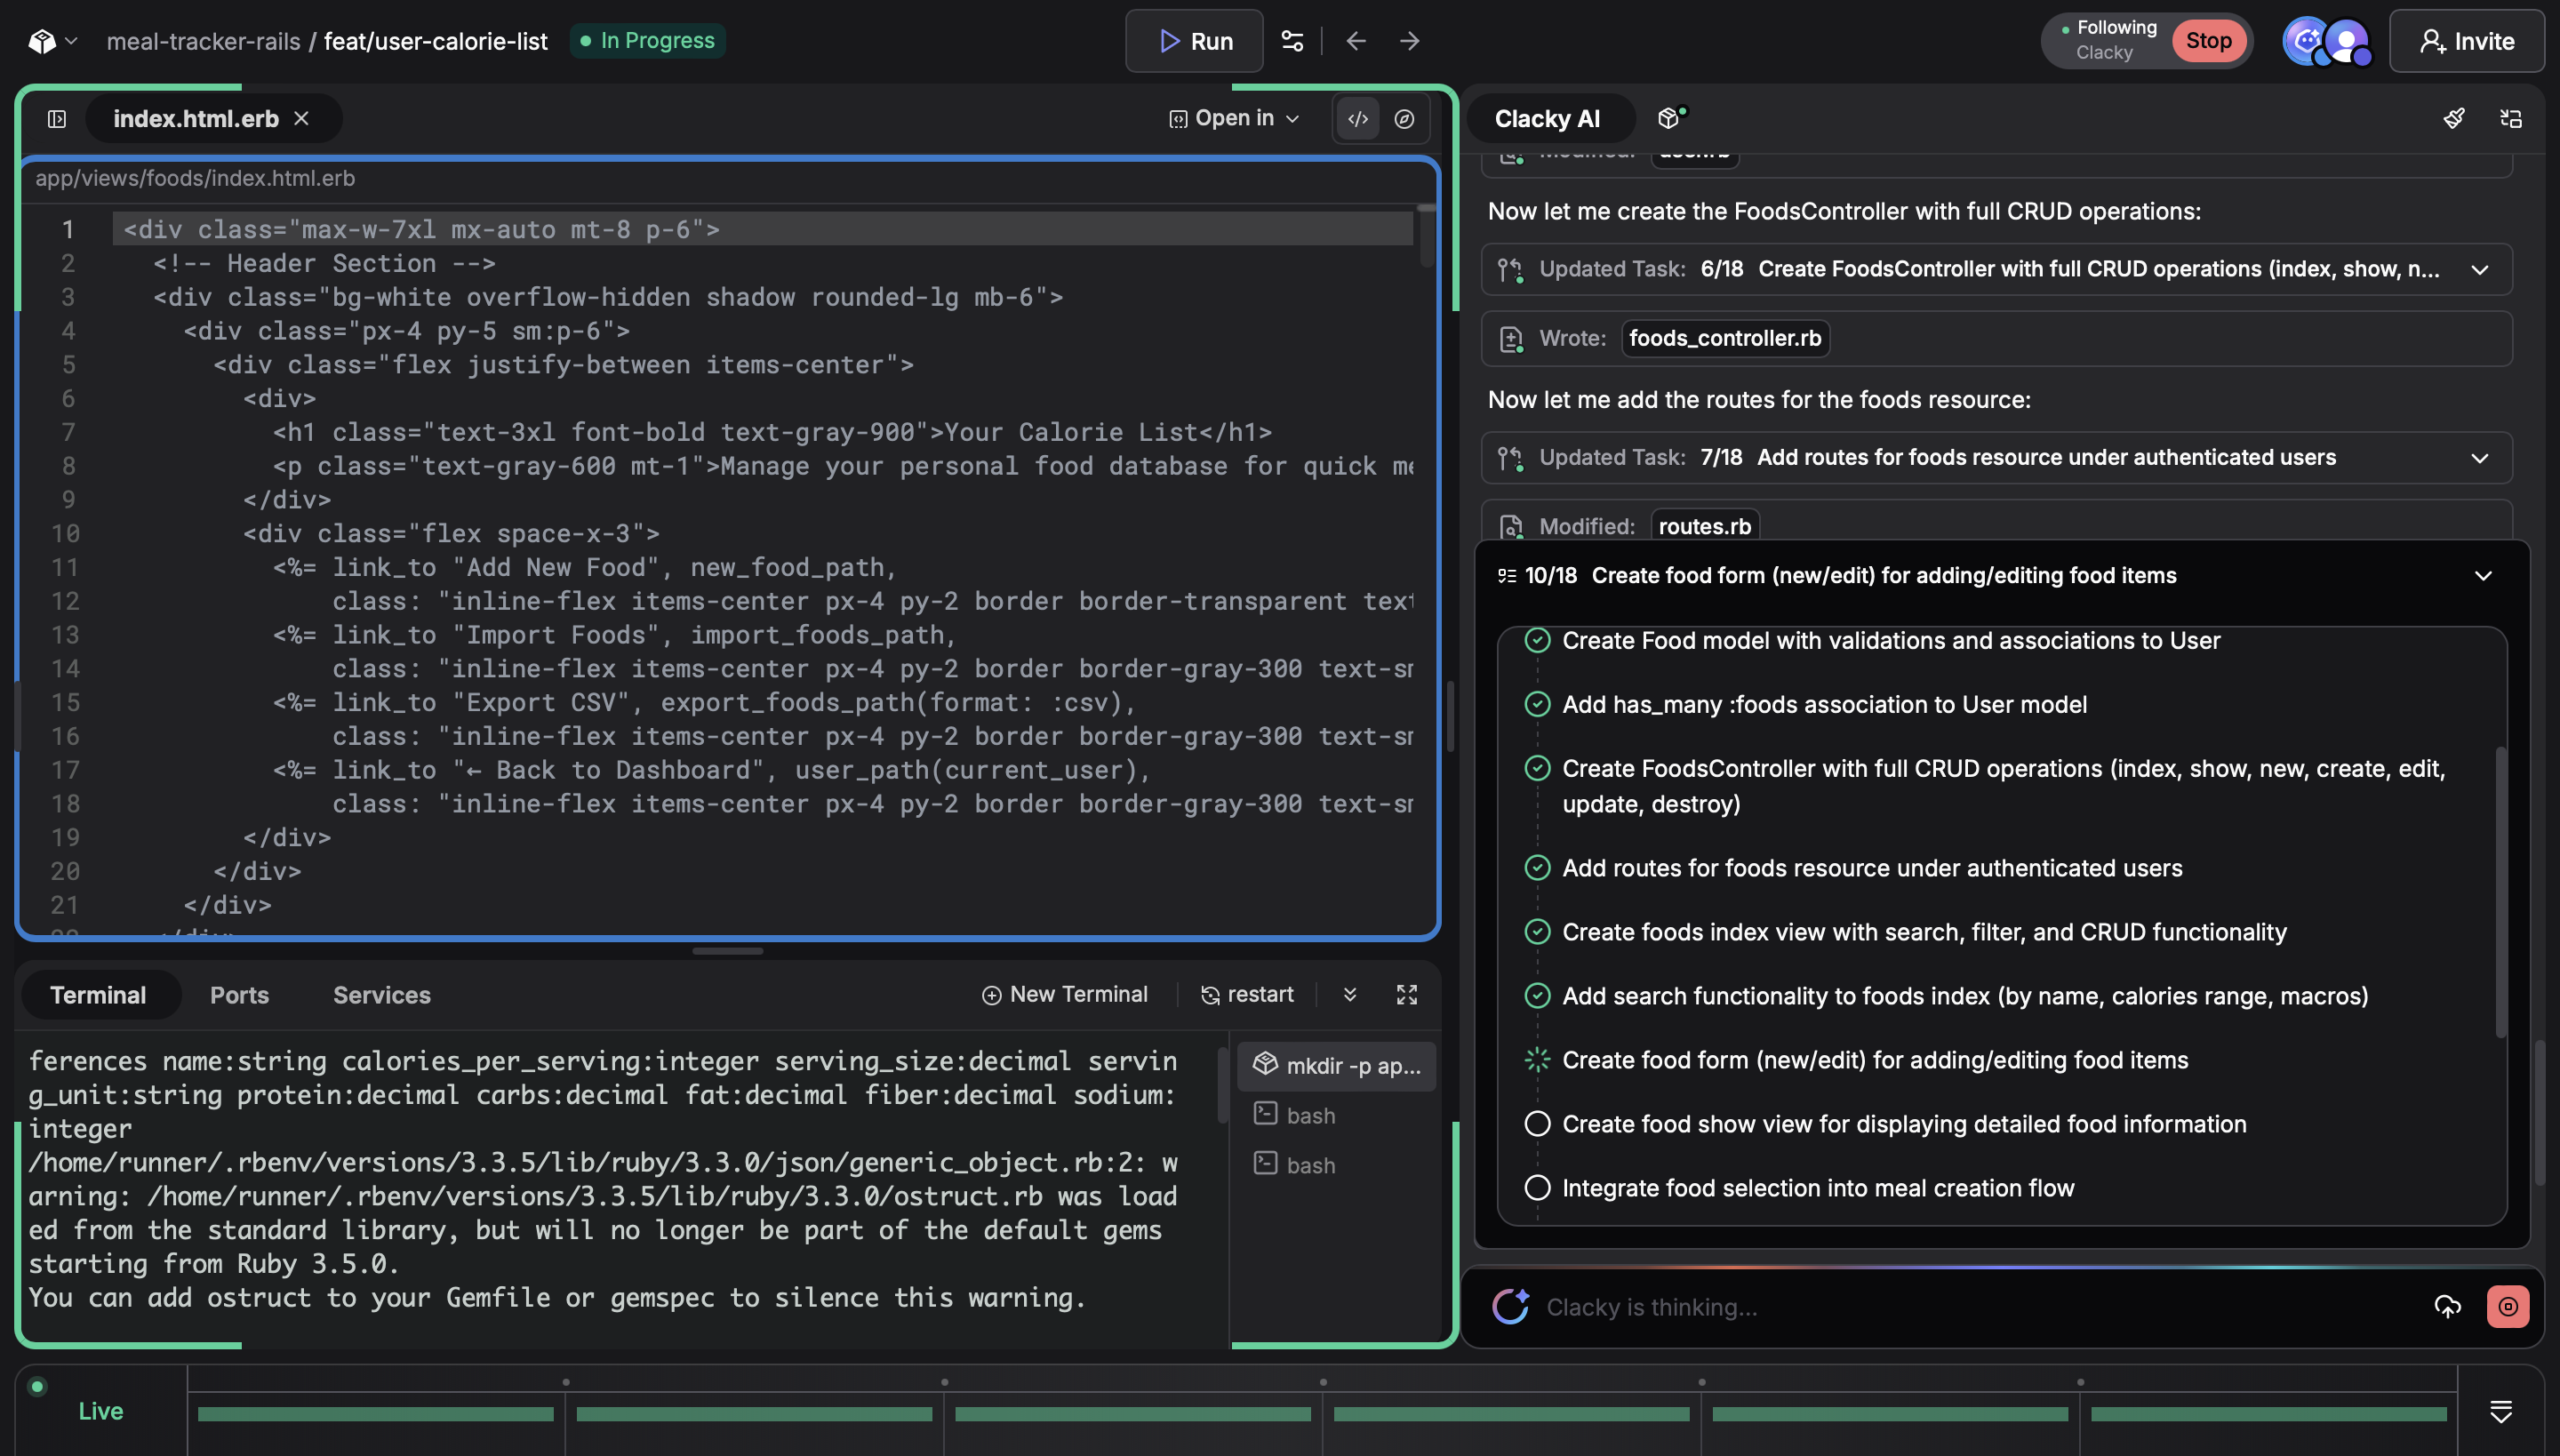
Task: Collapse the timeline with the bottom-right icon
Action: [2500, 1411]
